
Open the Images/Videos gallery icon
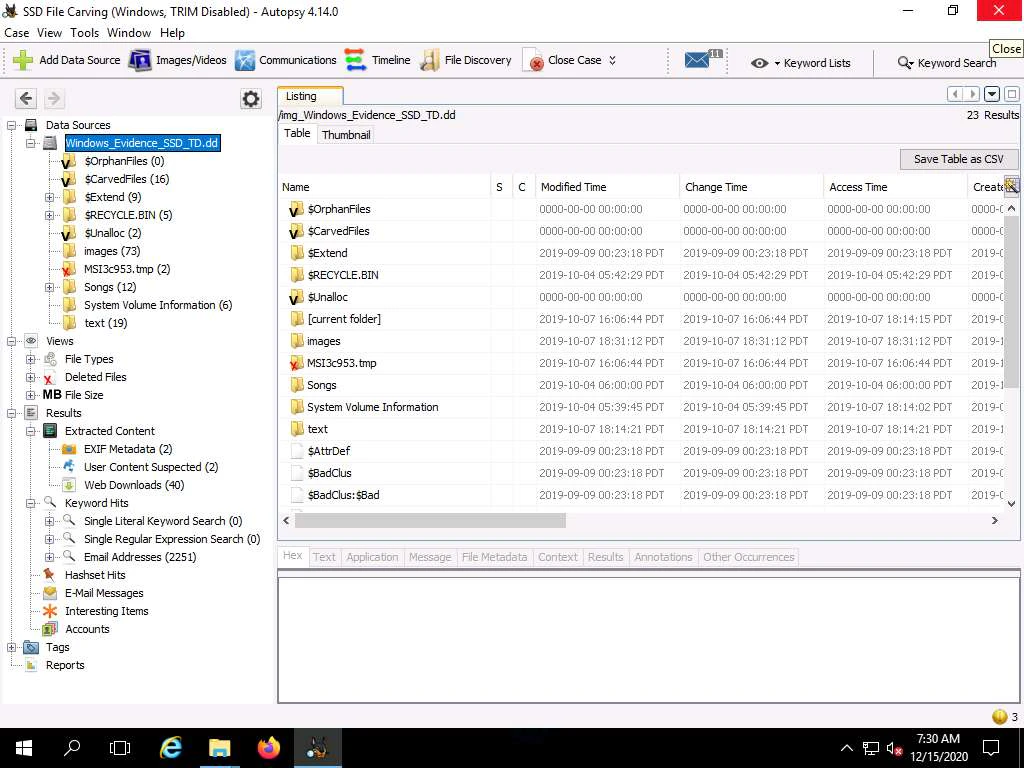pos(140,60)
